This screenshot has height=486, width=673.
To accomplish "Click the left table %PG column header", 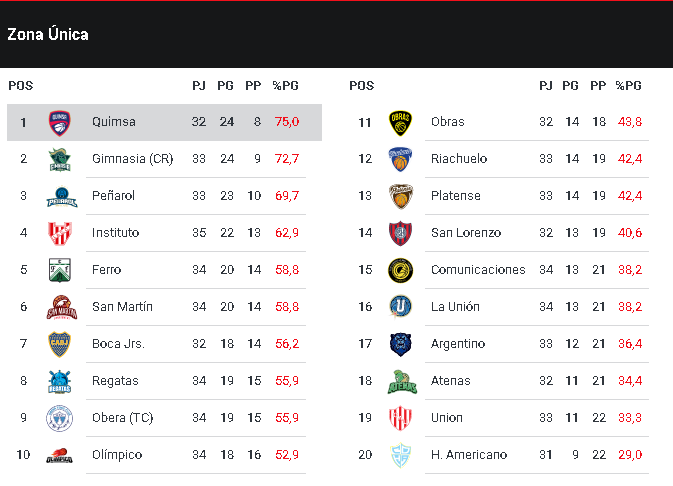I will point(286,86).
